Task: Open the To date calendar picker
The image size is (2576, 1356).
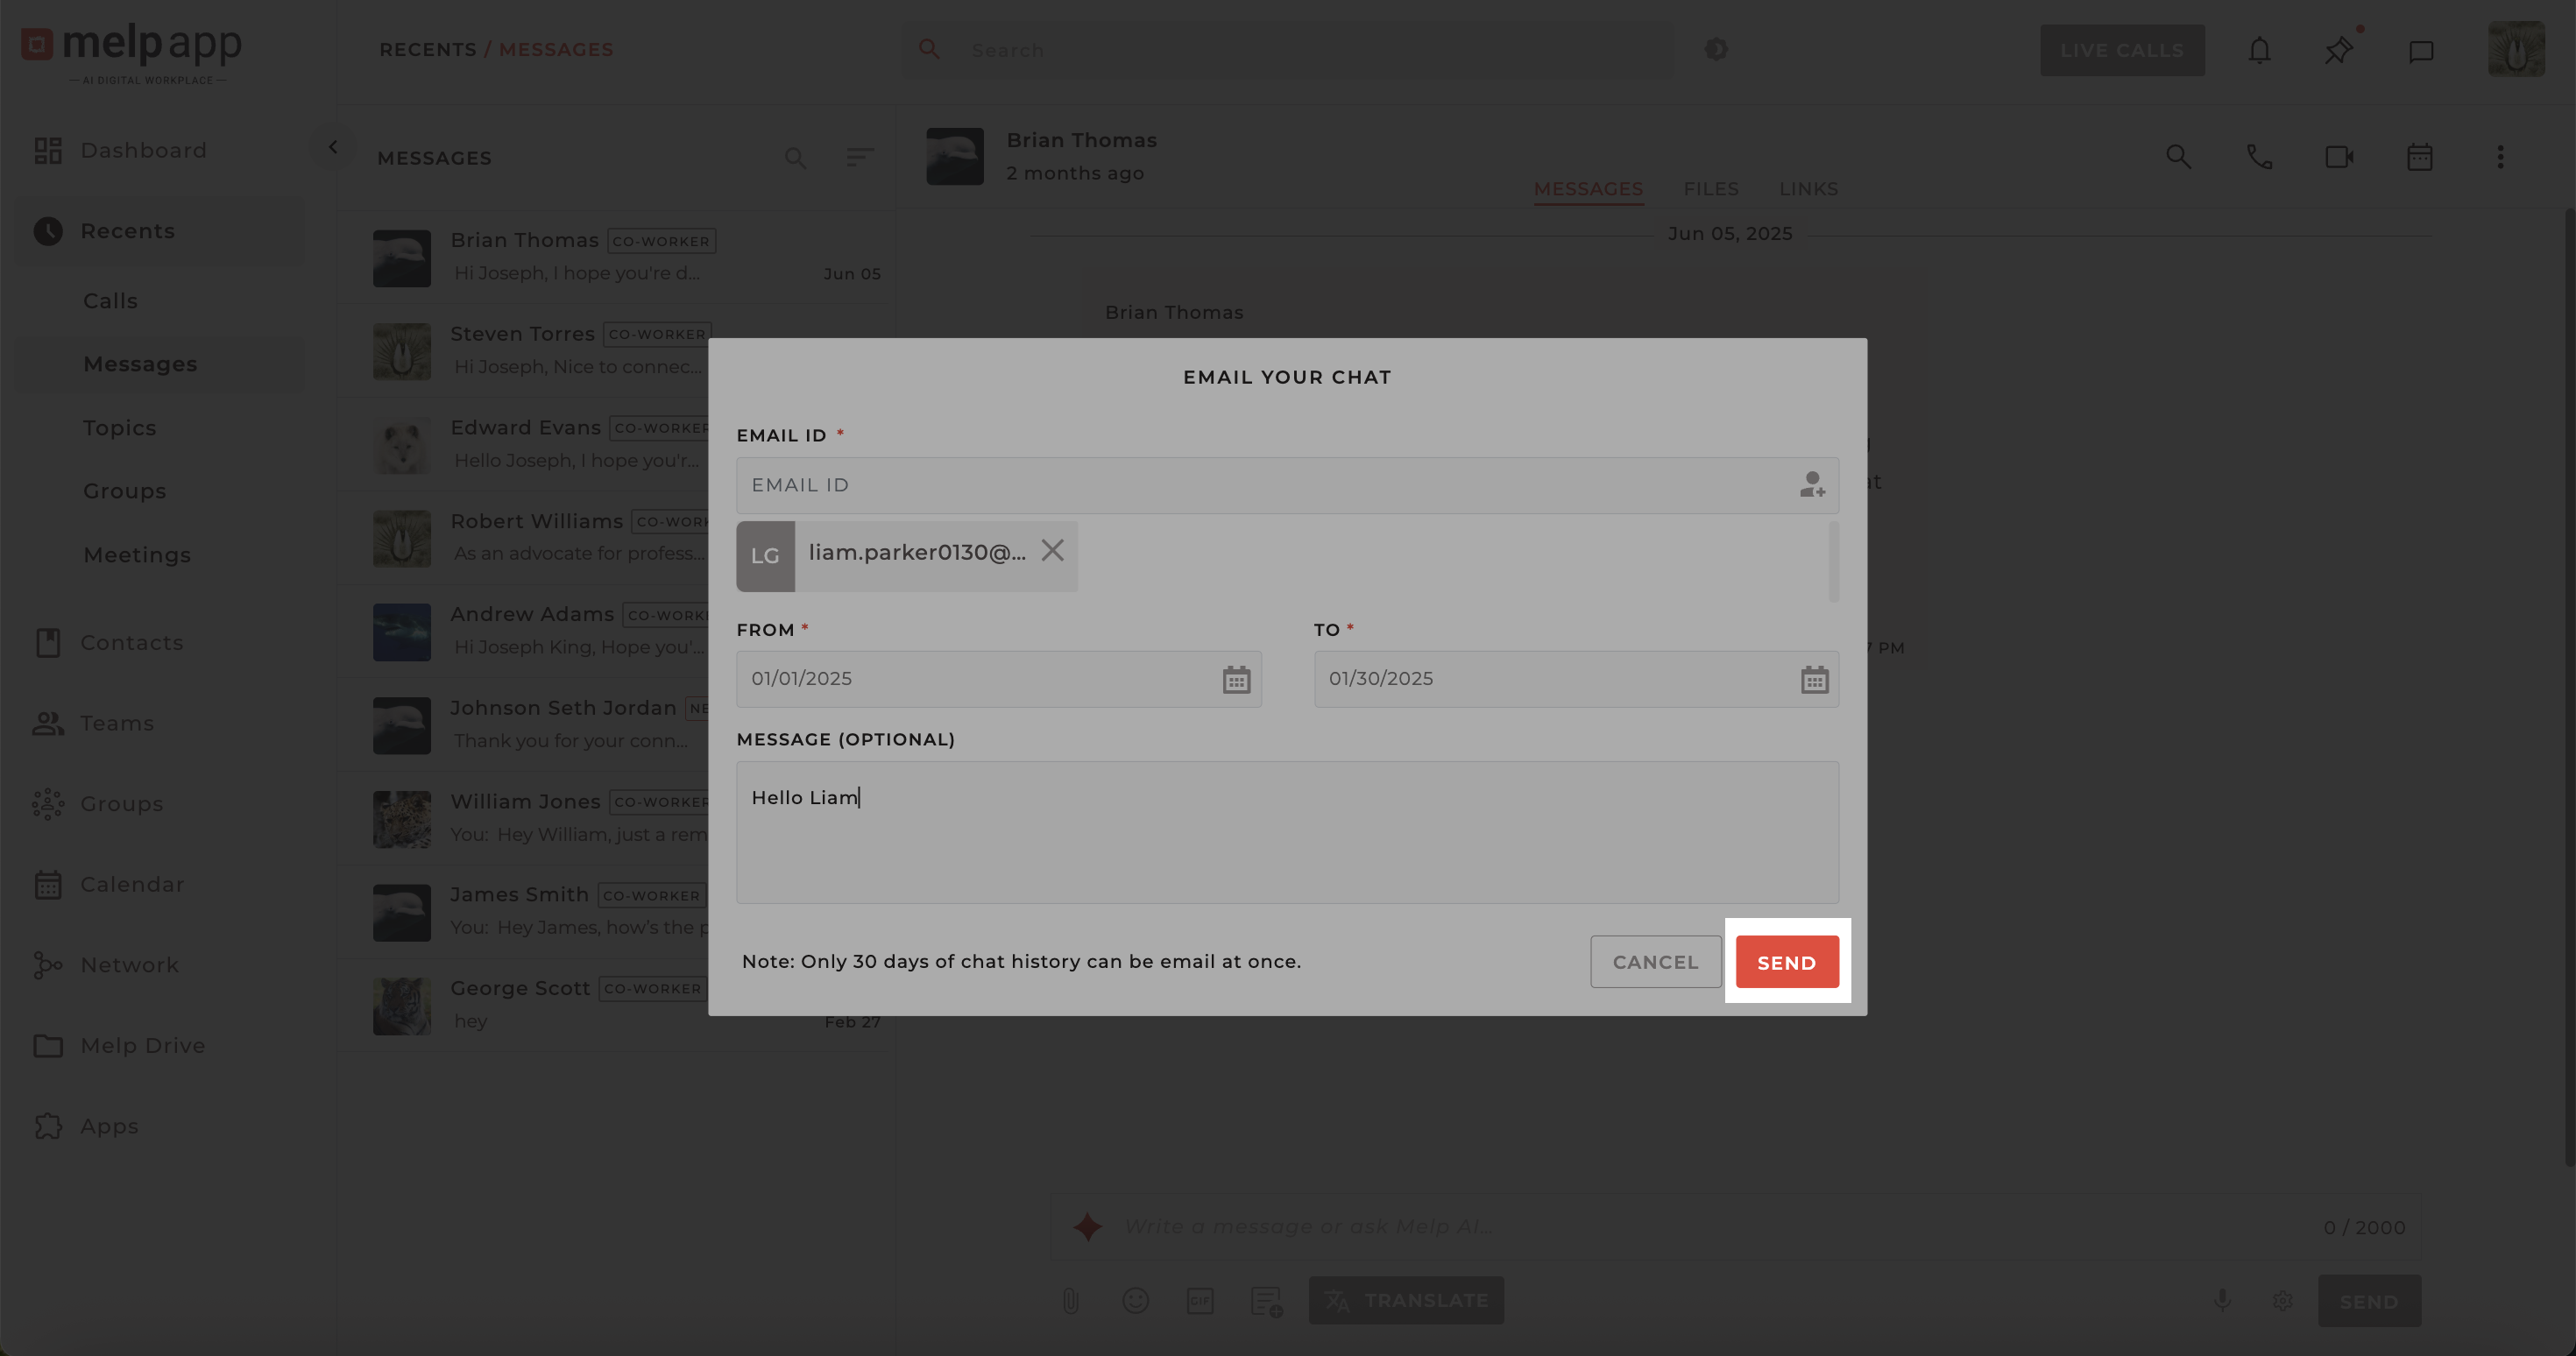Action: click(1814, 680)
